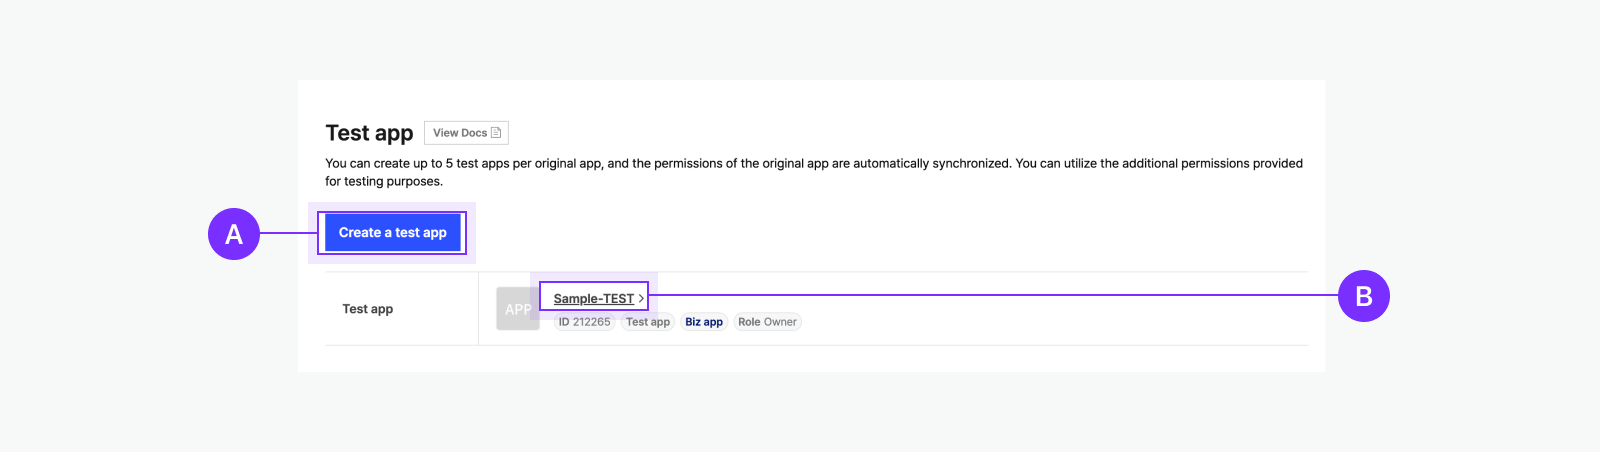The height and width of the screenshot is (452, 1600).
Task: Click the word Owner in the Role badge
Action: (780, 322)
